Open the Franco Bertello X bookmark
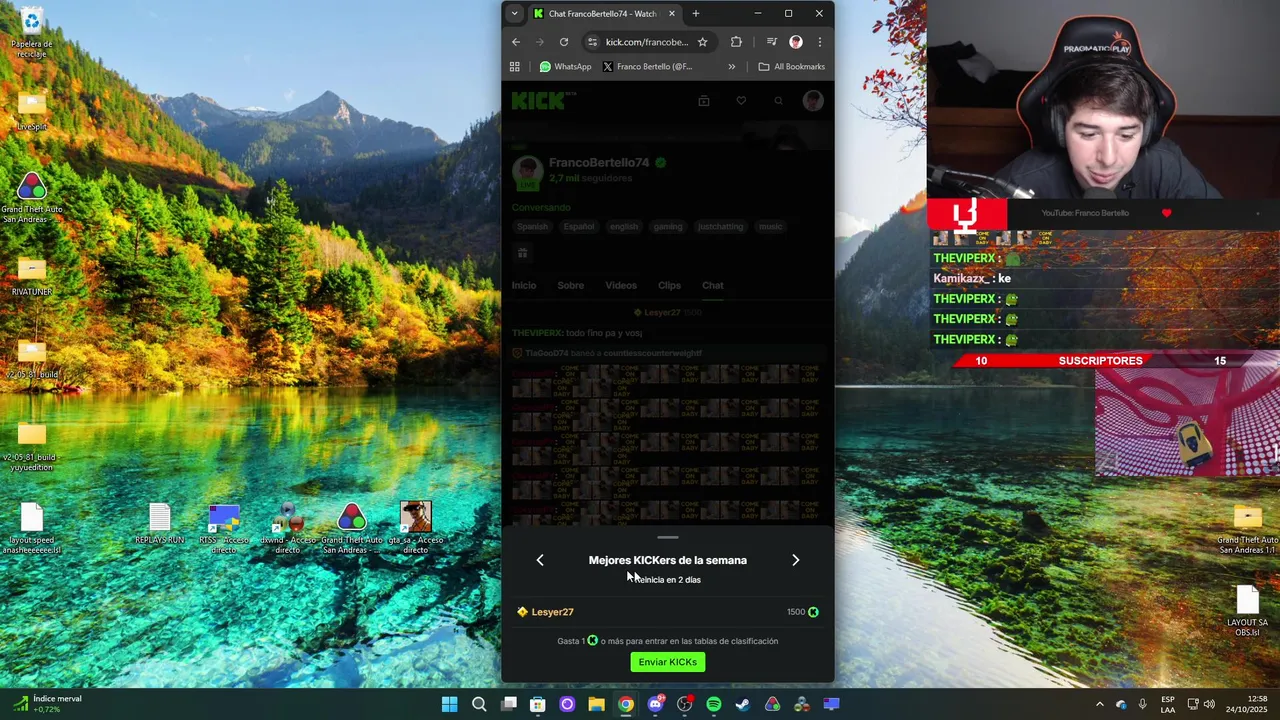Viewport: 1280px width, 720px height. pos(648,67)
